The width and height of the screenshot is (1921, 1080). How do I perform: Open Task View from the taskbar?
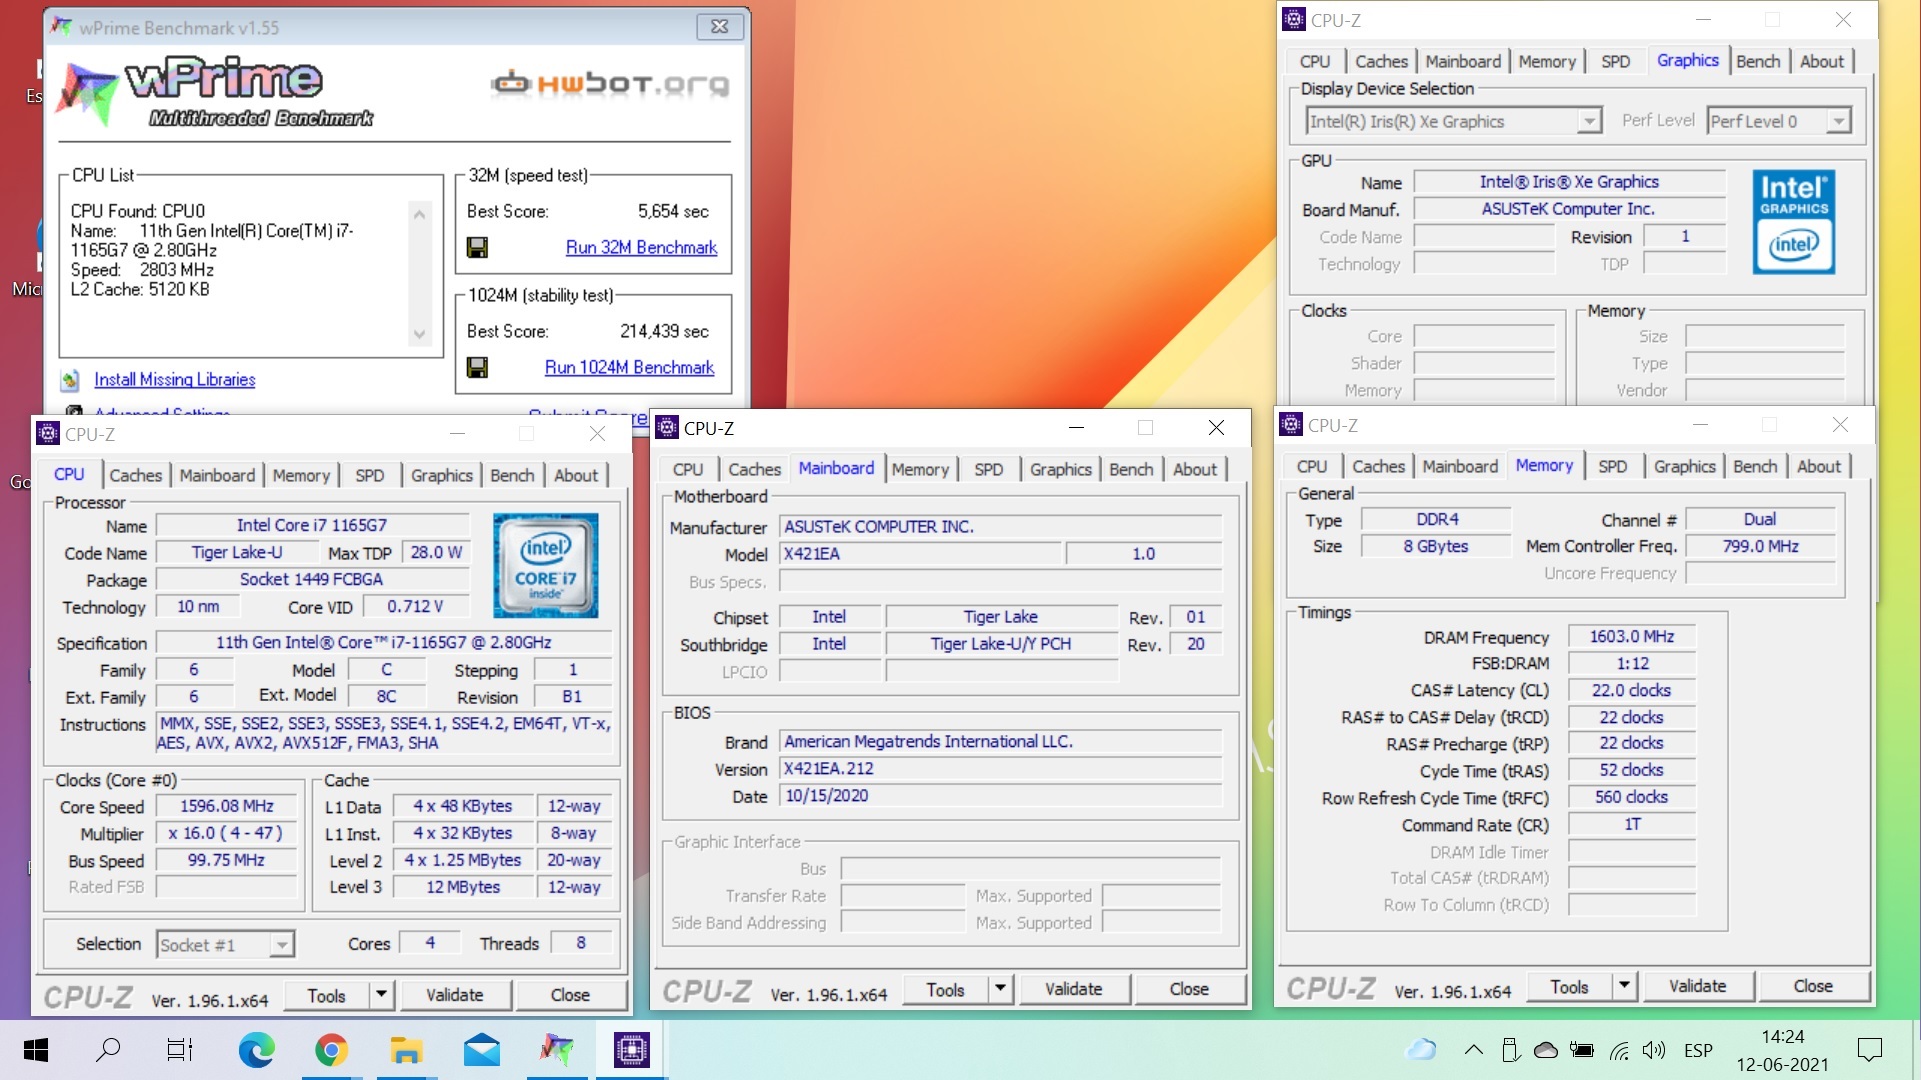180,1050
